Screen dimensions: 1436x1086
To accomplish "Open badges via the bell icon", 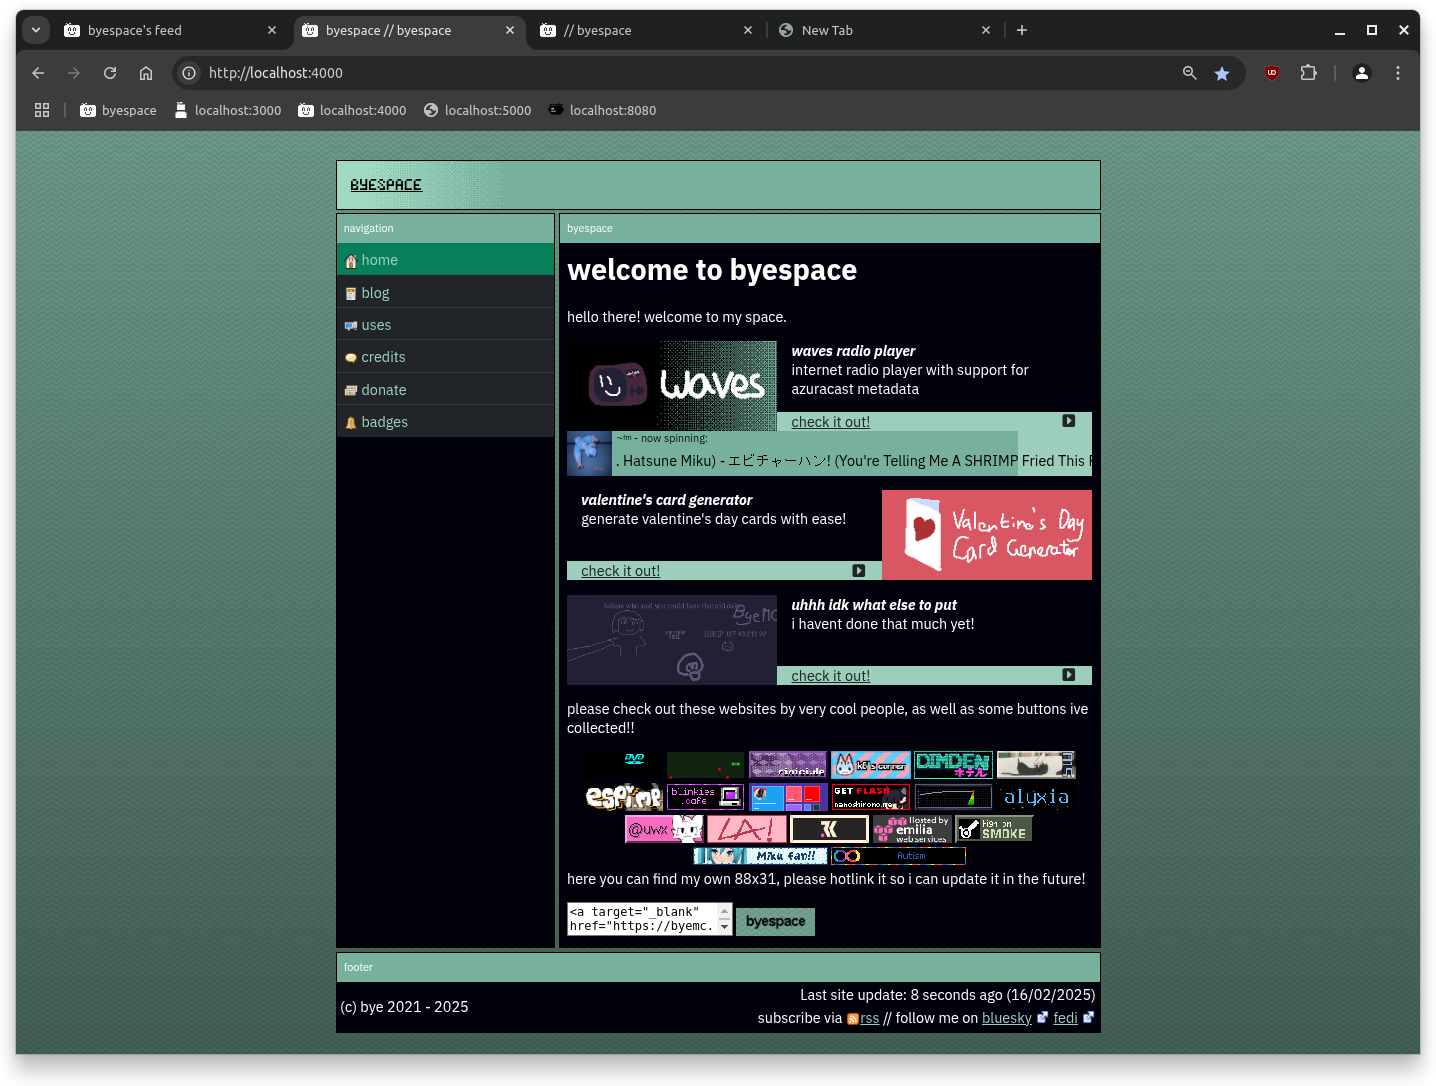I will pos(351,421).
